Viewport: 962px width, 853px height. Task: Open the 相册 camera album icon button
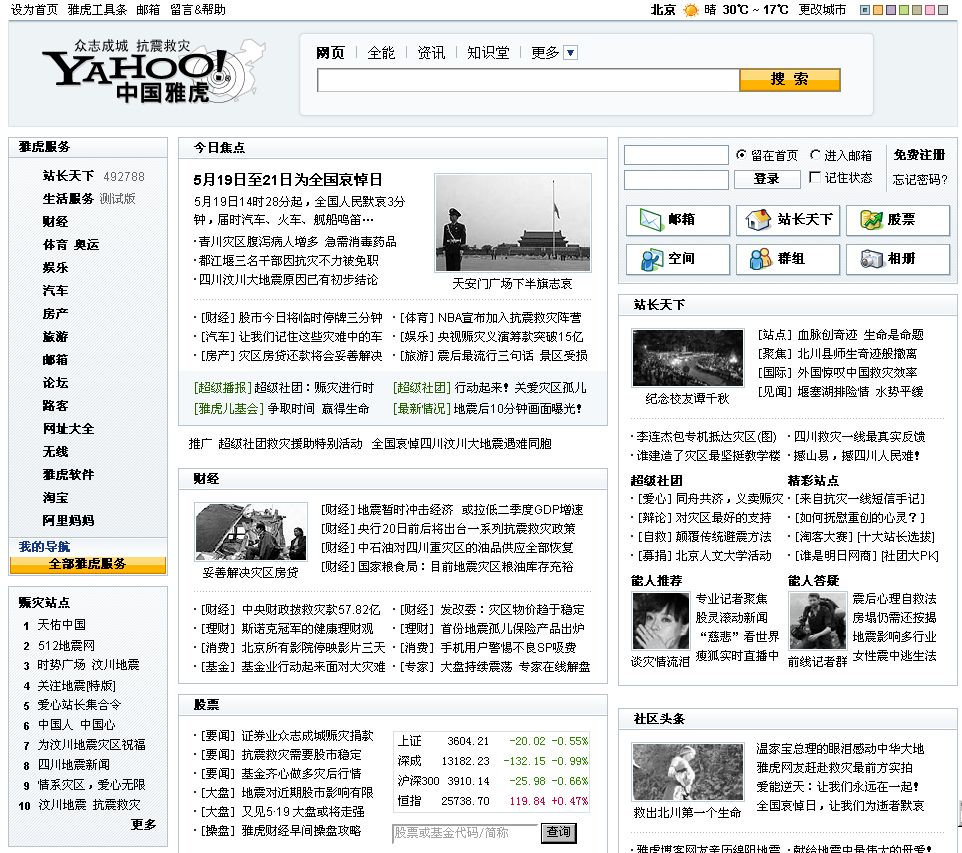pos(898,259)
